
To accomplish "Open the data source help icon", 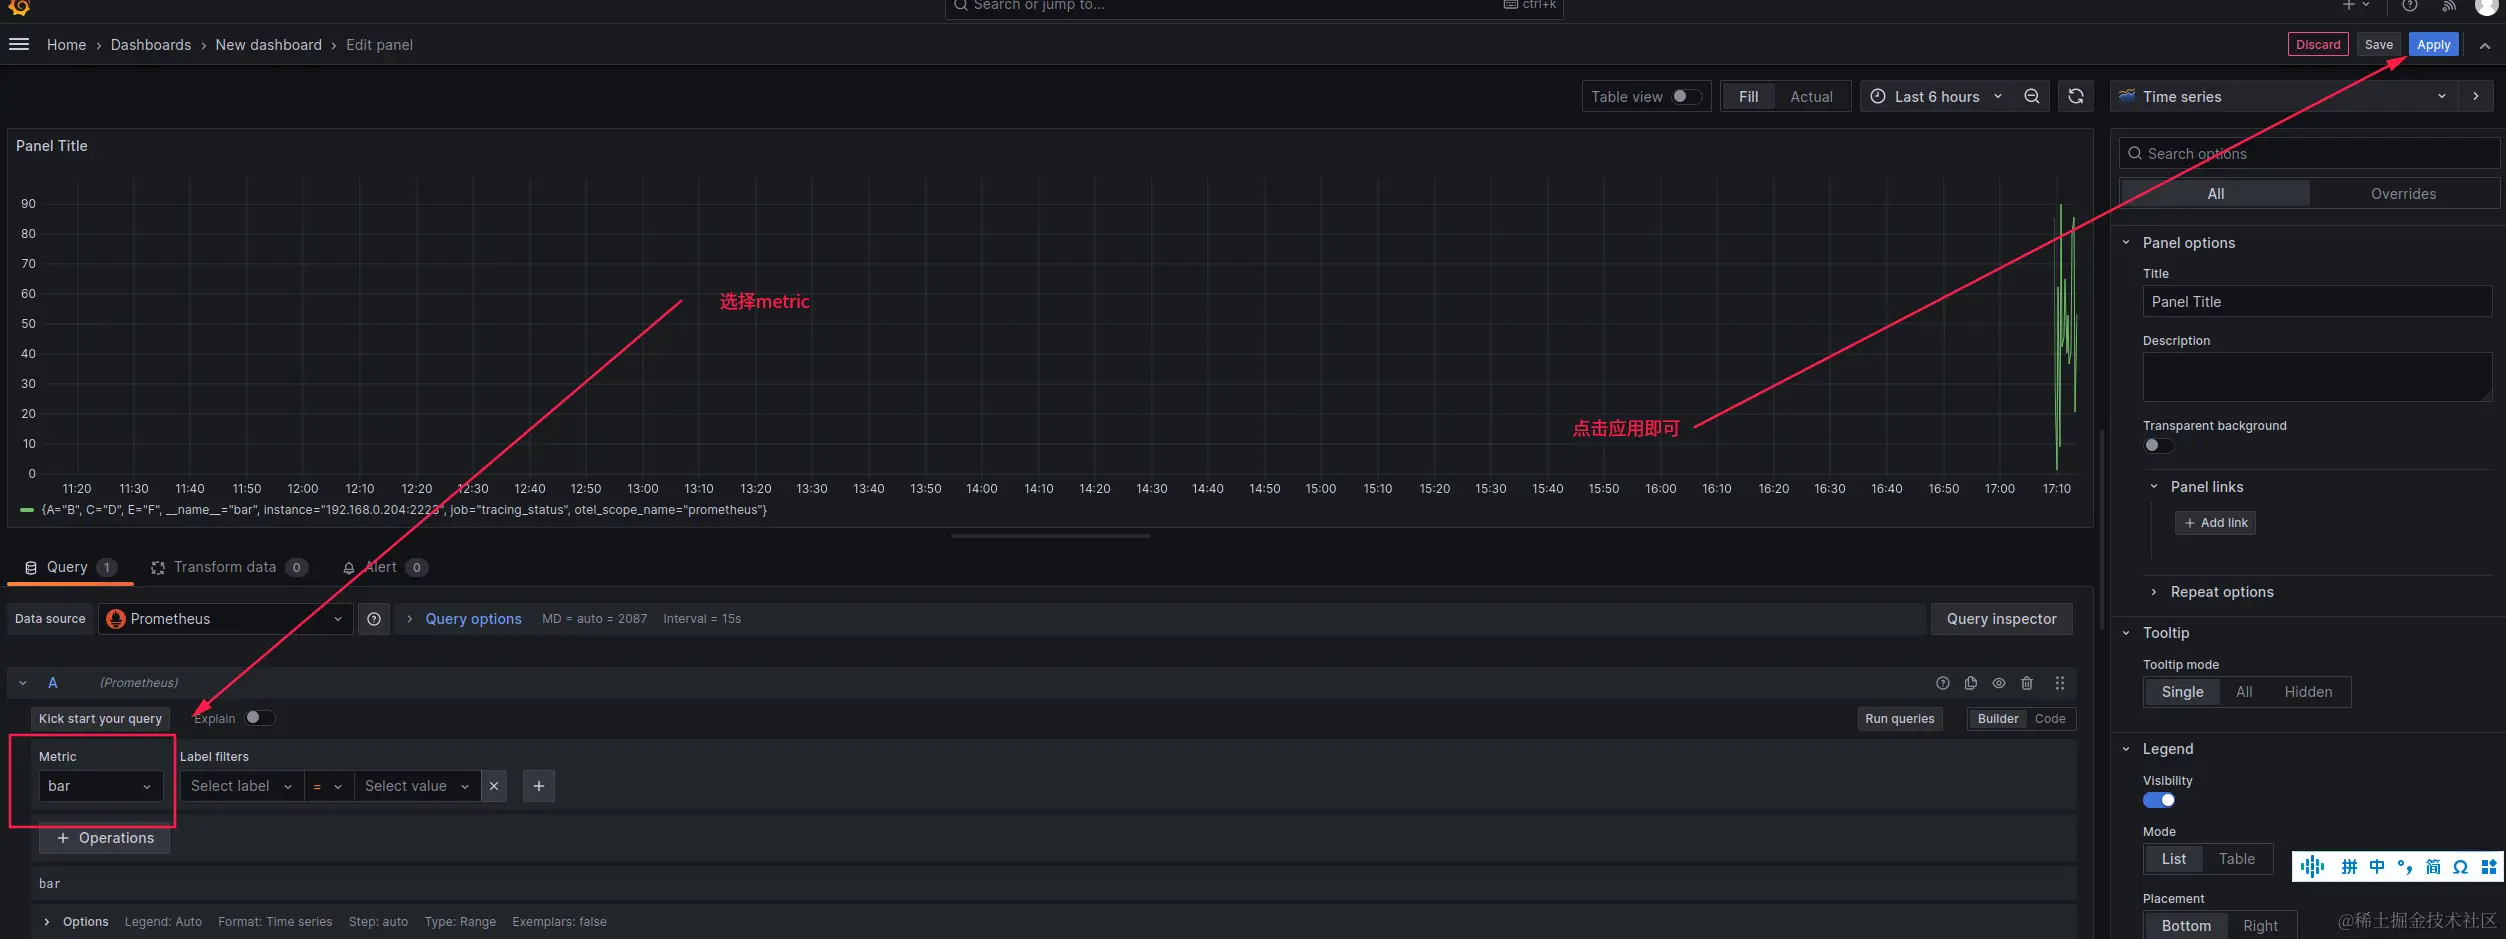I will coord(374,619).
